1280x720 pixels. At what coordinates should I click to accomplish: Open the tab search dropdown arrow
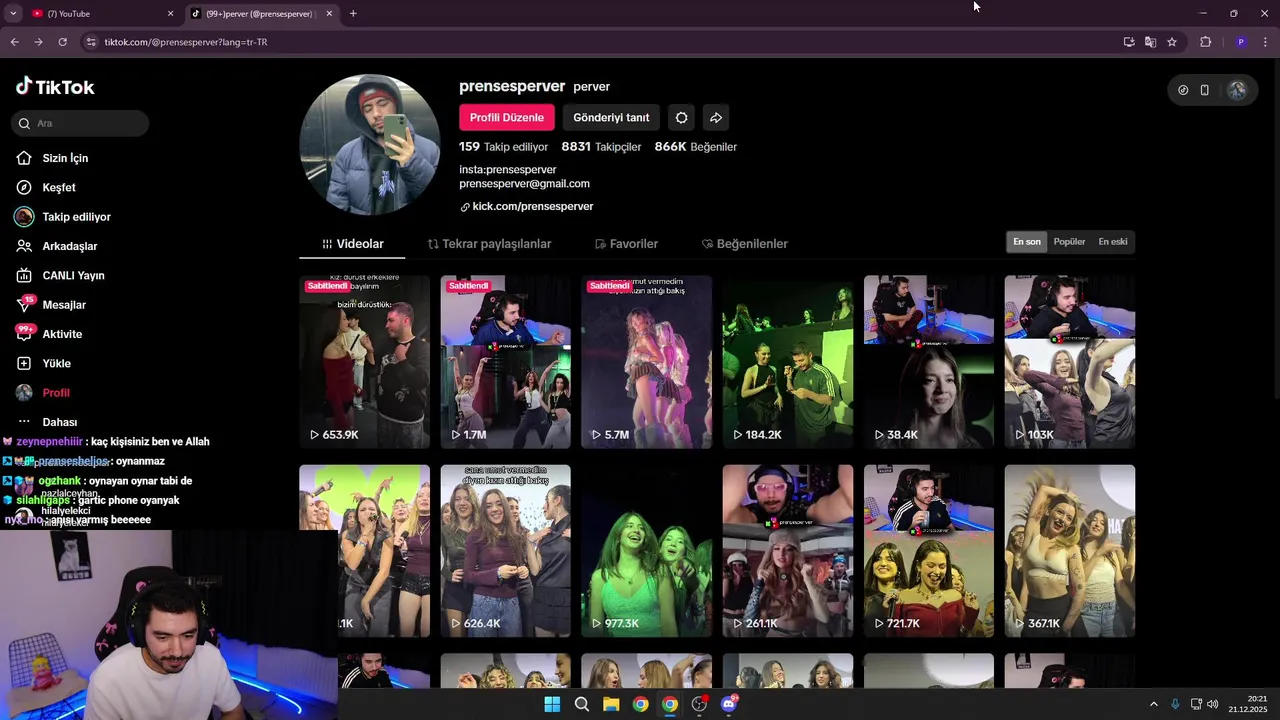(13, 14)
